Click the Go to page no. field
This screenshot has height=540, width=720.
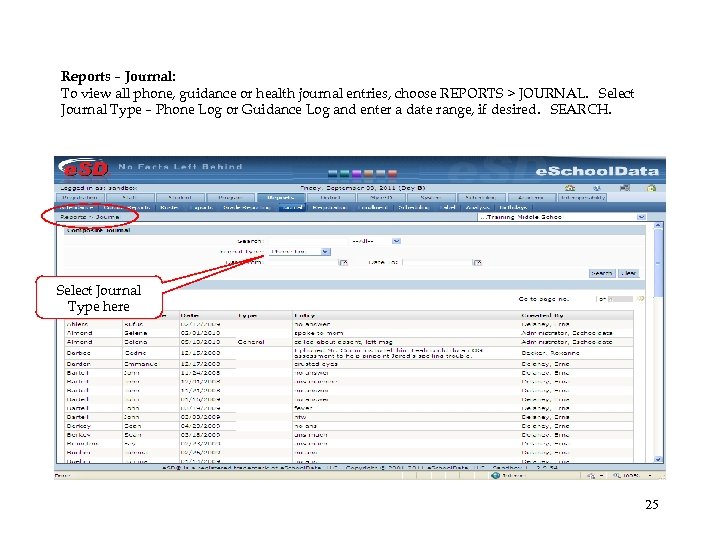point(582,299)
